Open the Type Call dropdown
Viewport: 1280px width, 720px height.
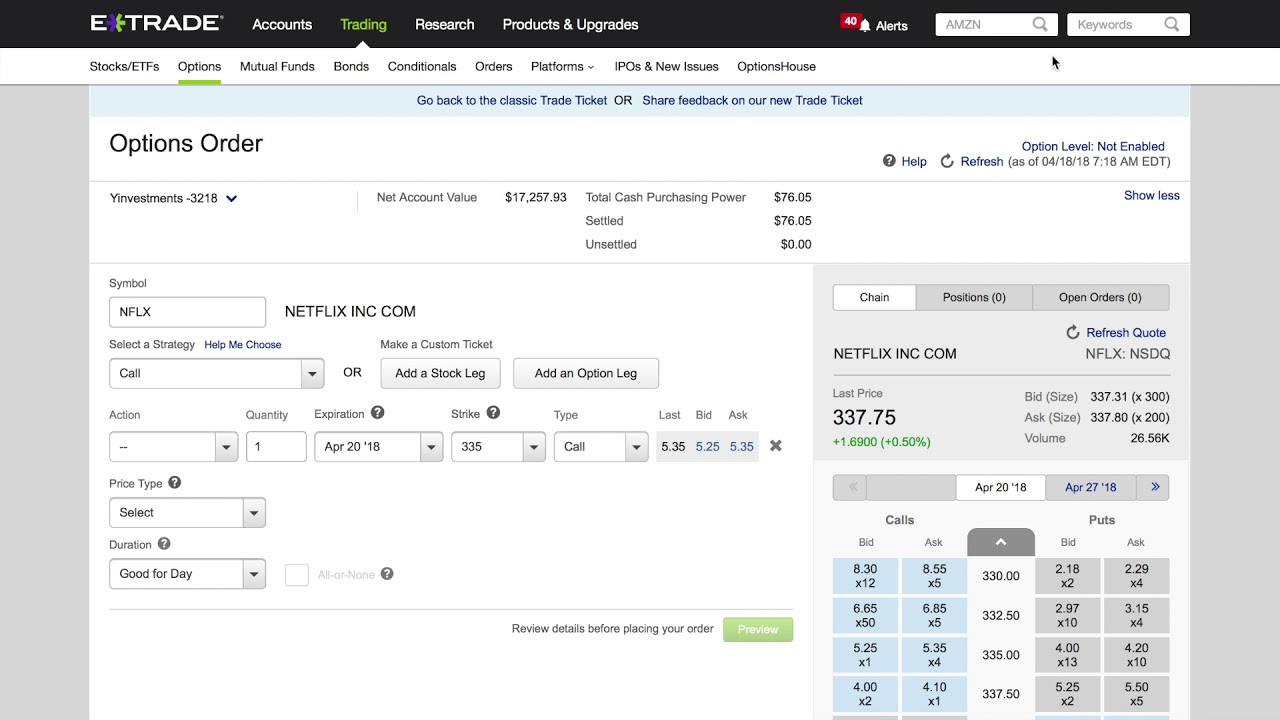tap(601, 447)
